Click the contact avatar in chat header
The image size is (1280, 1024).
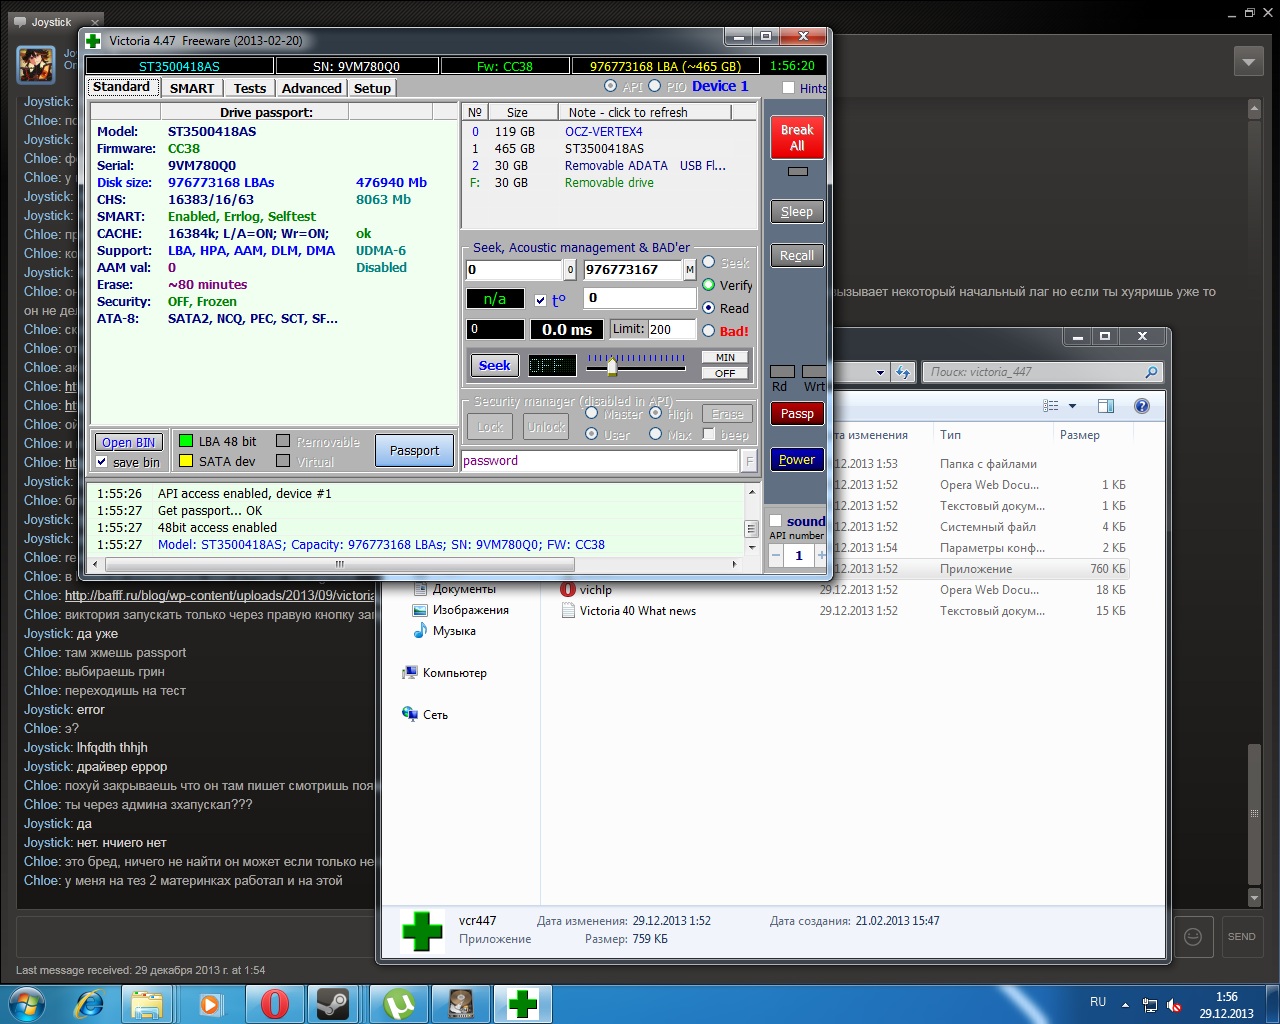coord(36,64)
